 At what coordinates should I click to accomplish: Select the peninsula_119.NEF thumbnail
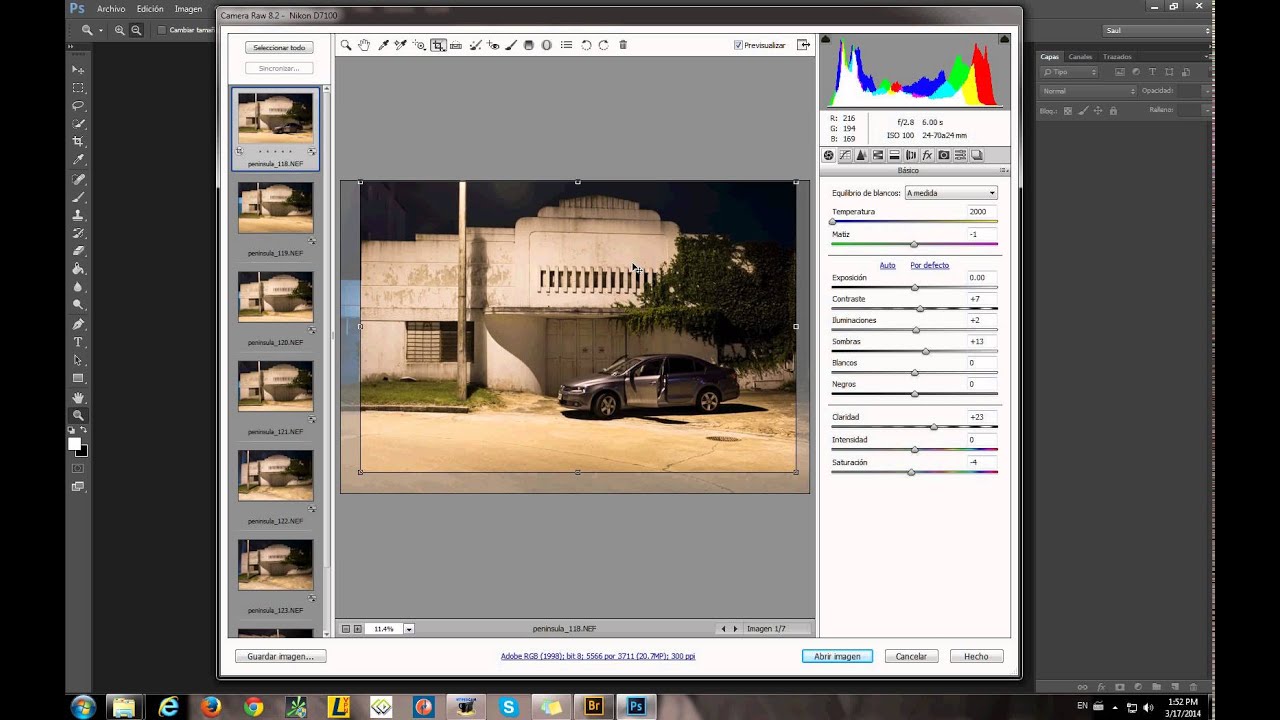[x=275, y=208]
